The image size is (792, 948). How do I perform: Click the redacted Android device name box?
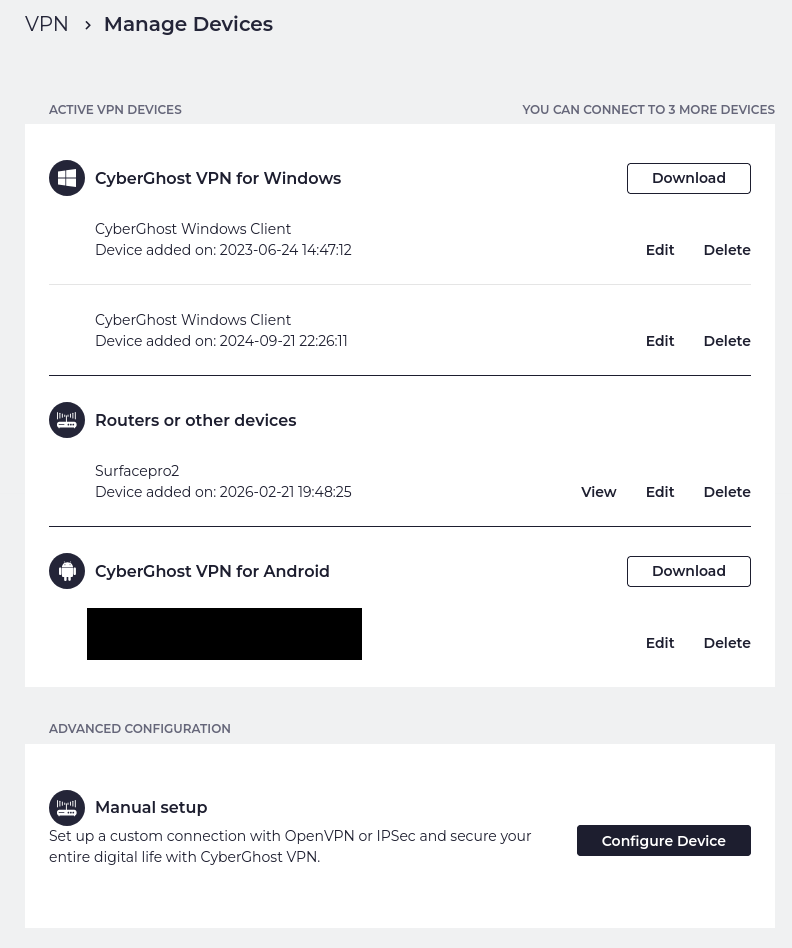[224, 634]
